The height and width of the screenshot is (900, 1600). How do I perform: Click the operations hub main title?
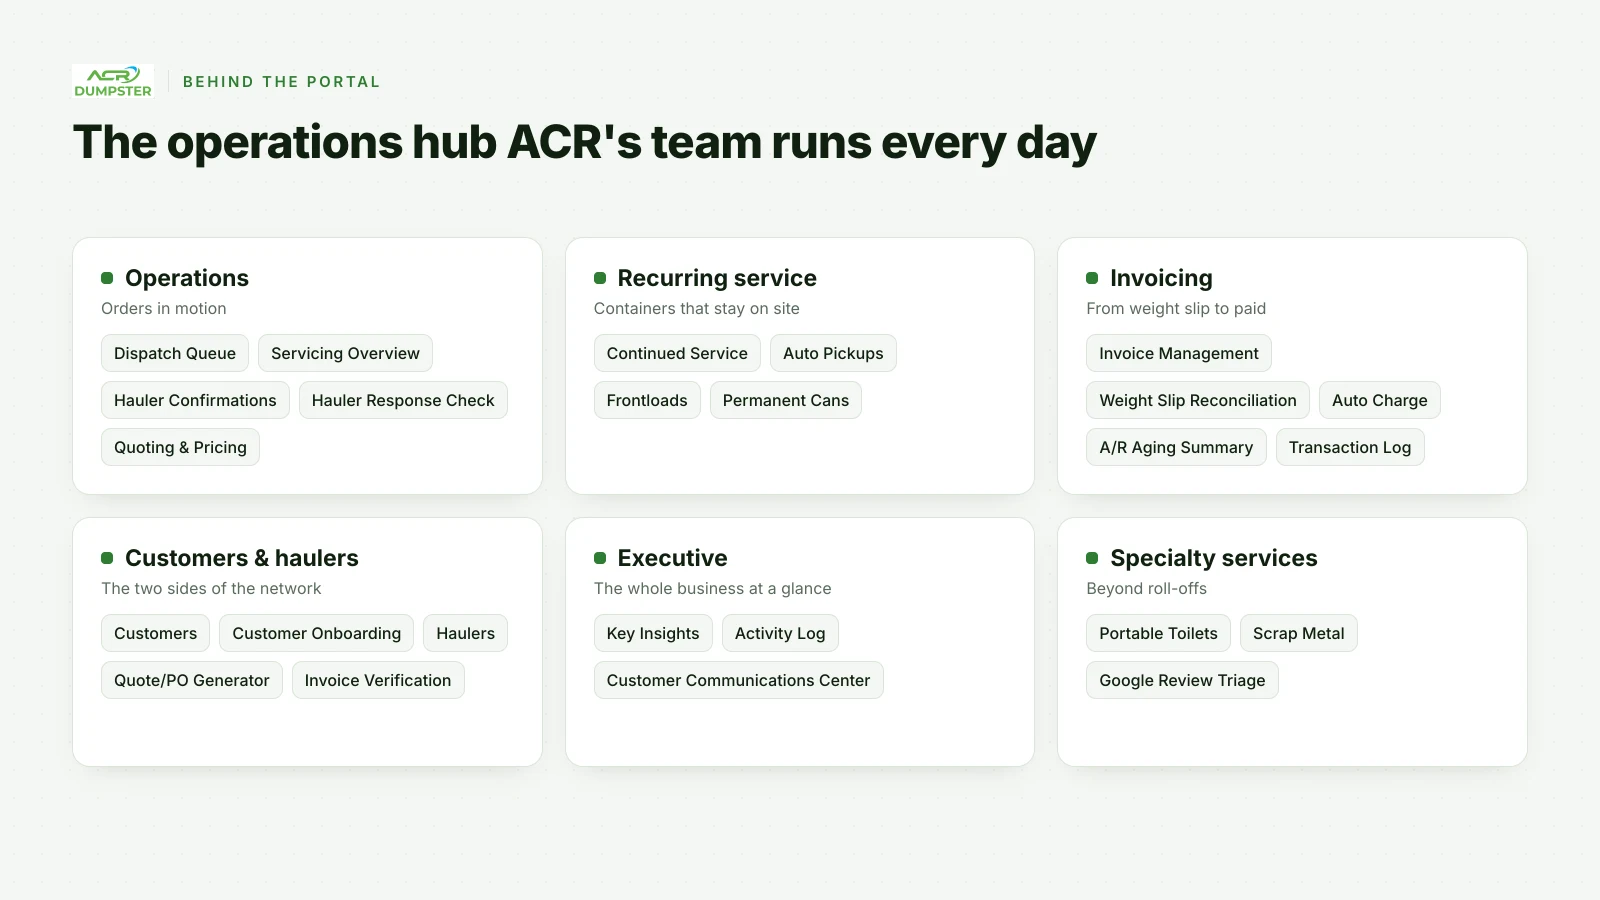[x=585, y=143]
